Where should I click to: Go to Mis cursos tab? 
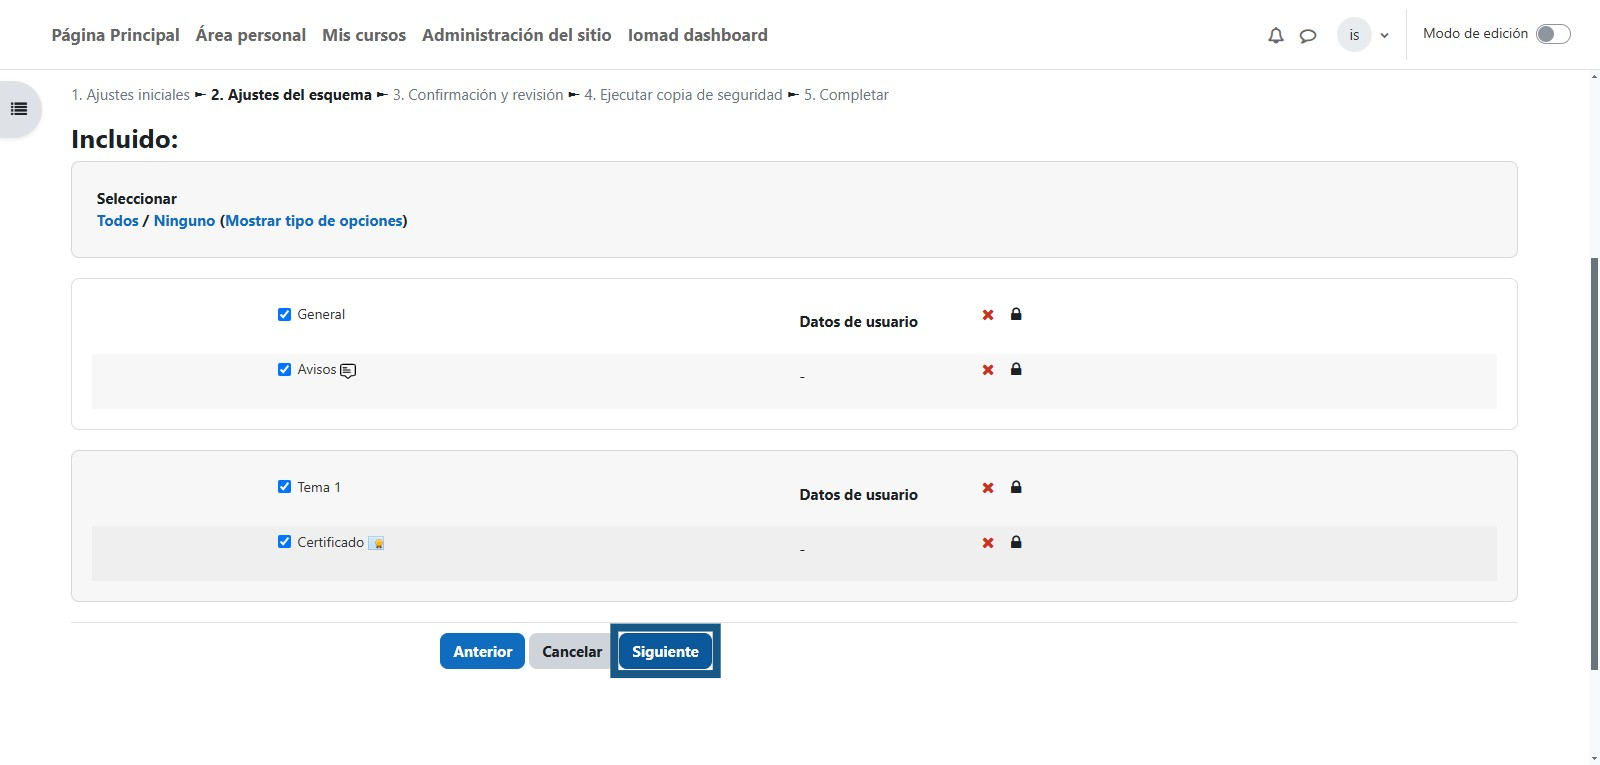[364, 35]
